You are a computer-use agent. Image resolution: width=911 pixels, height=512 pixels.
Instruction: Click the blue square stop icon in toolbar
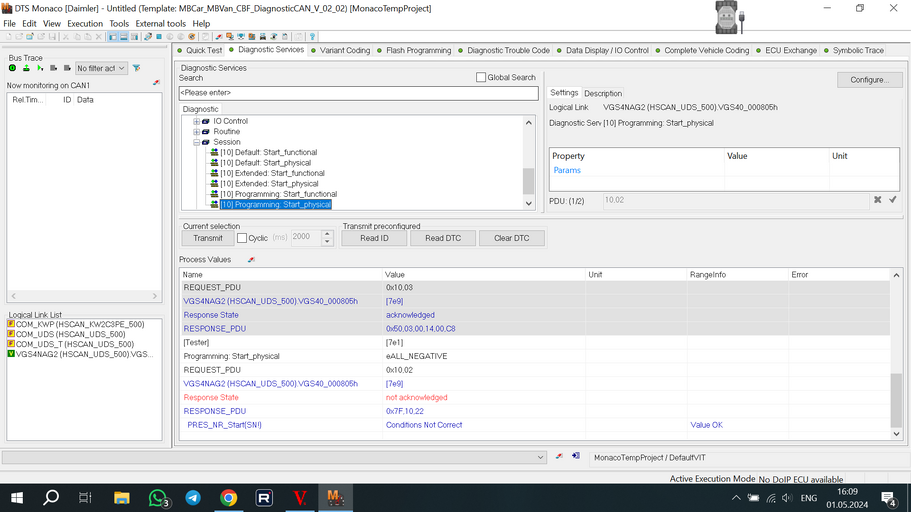(x=159, y=37)
